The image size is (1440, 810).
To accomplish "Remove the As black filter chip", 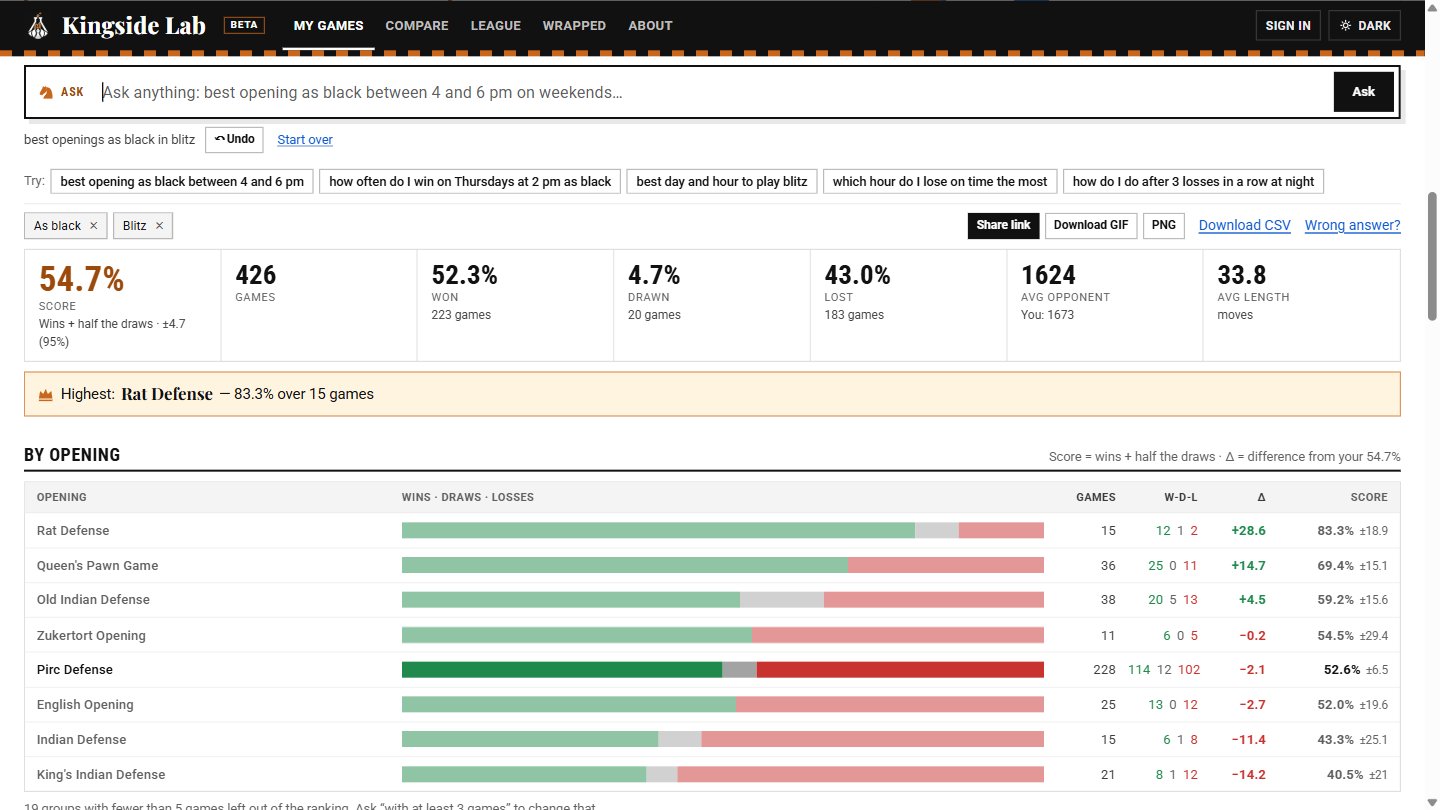I will tap(93, 226).
